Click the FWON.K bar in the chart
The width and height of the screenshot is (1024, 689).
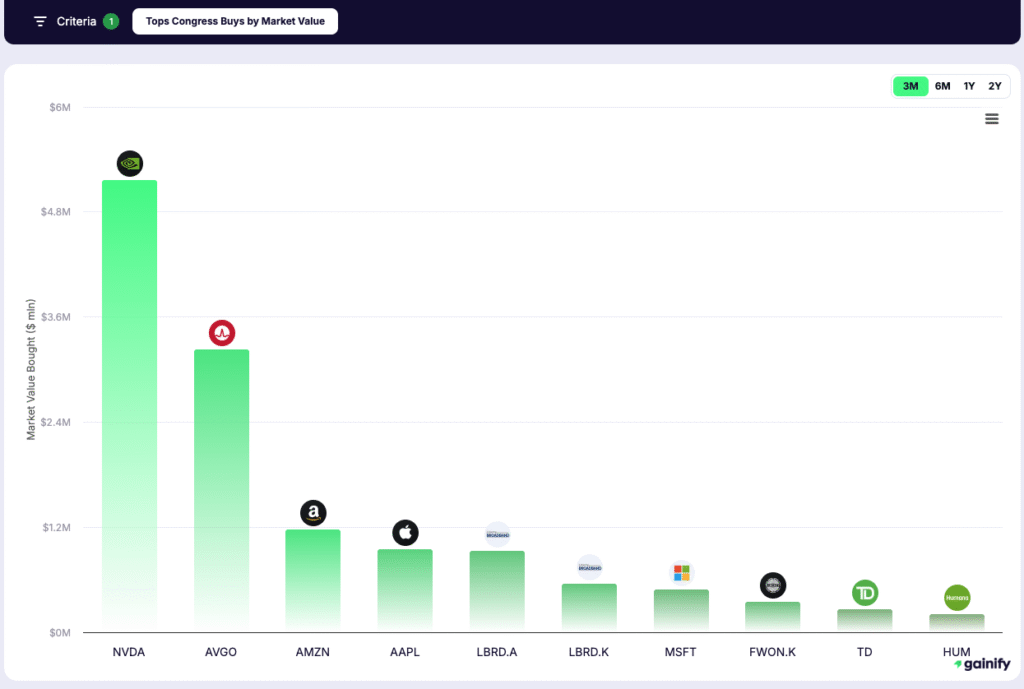773,617
